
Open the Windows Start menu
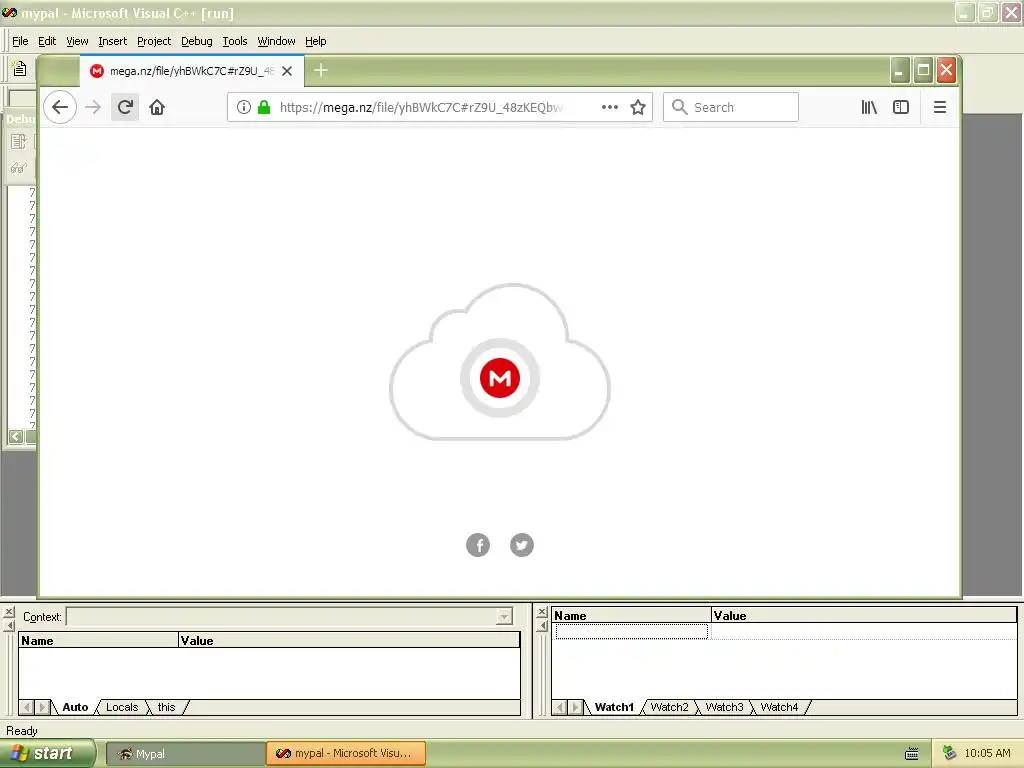pos(47,753)
